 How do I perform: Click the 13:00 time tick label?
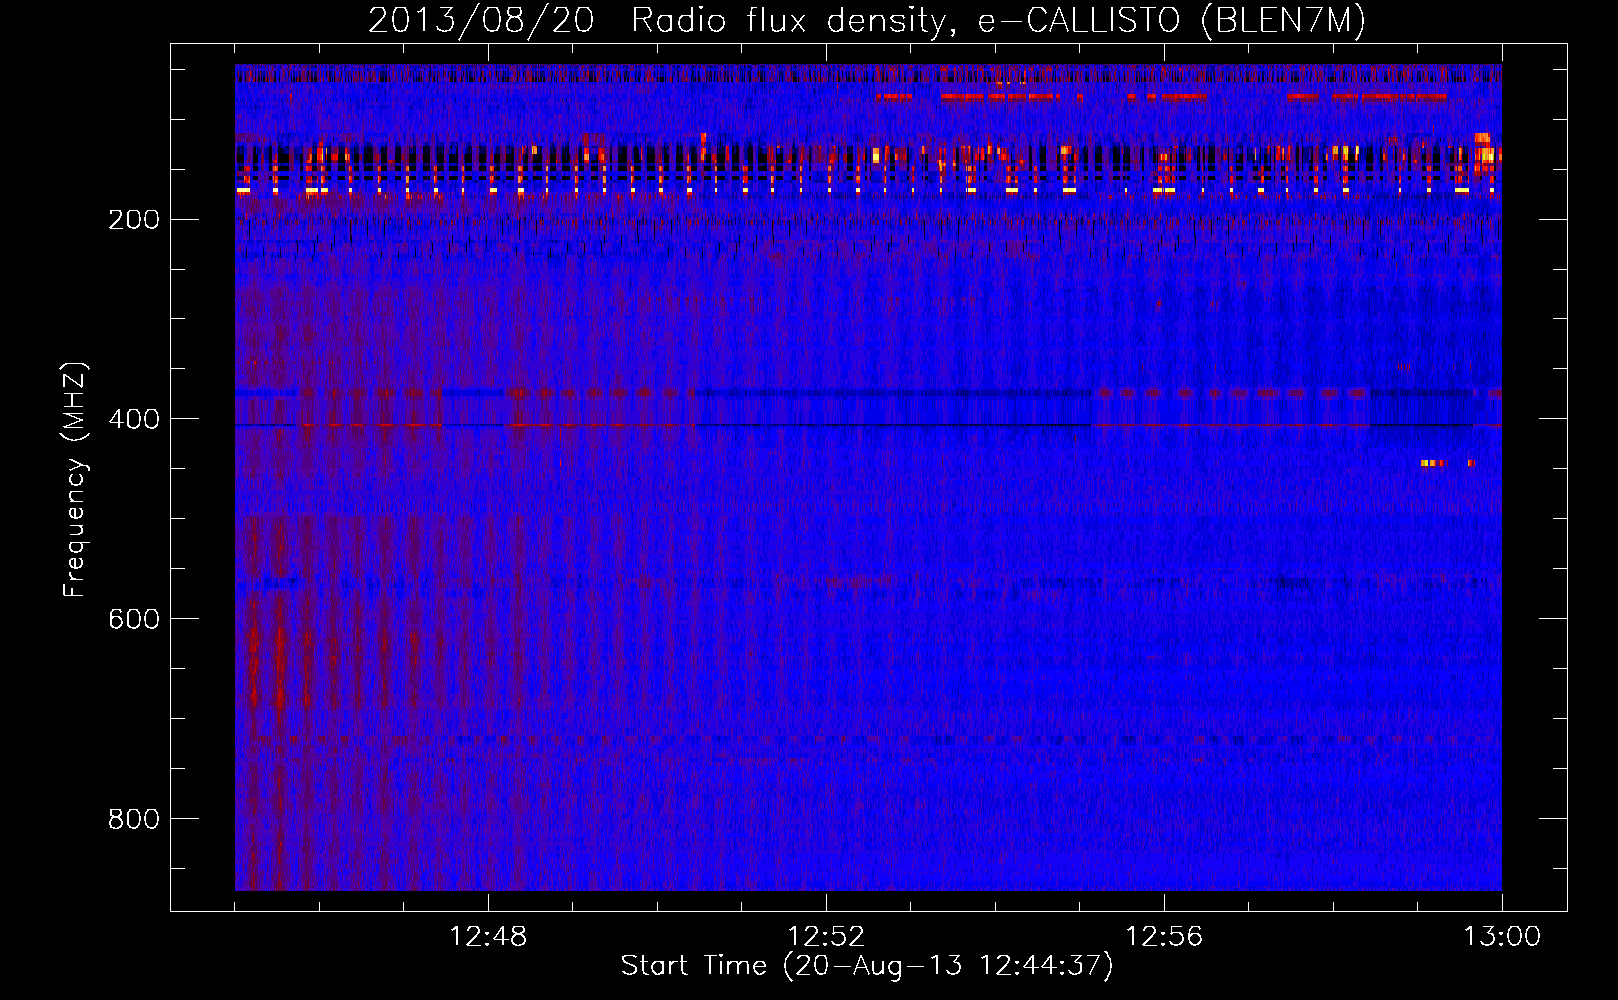point(1502,937)
